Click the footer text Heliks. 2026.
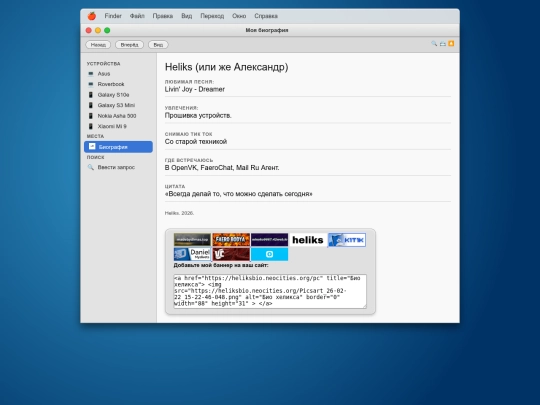 click(x=179, y=213)
